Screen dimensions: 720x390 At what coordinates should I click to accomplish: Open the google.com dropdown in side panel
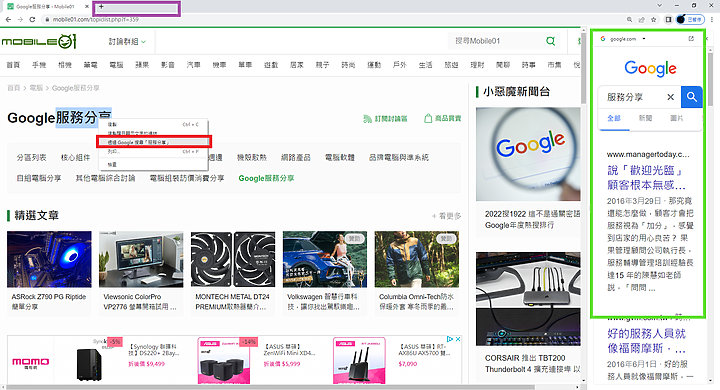(x=644, y=39)
